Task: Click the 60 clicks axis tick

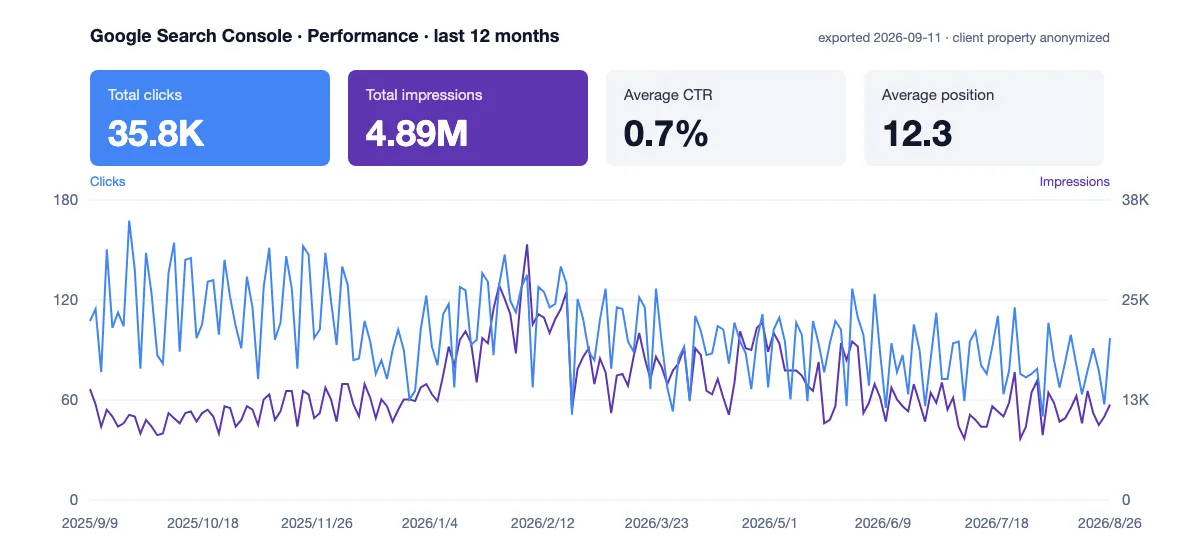Action: click(x=71, y=400)
